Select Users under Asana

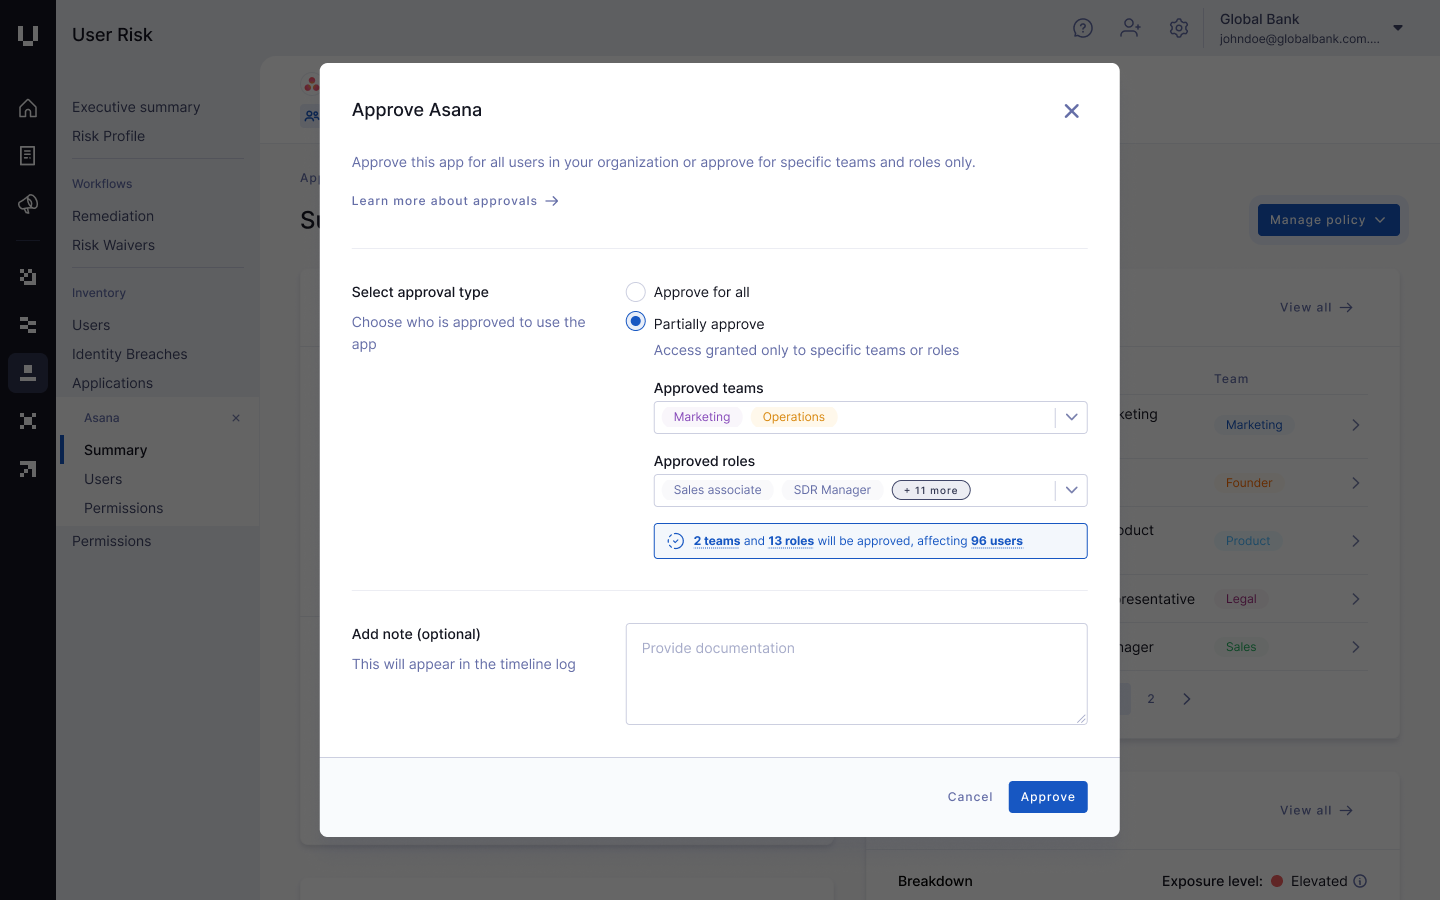click(103, 479)
